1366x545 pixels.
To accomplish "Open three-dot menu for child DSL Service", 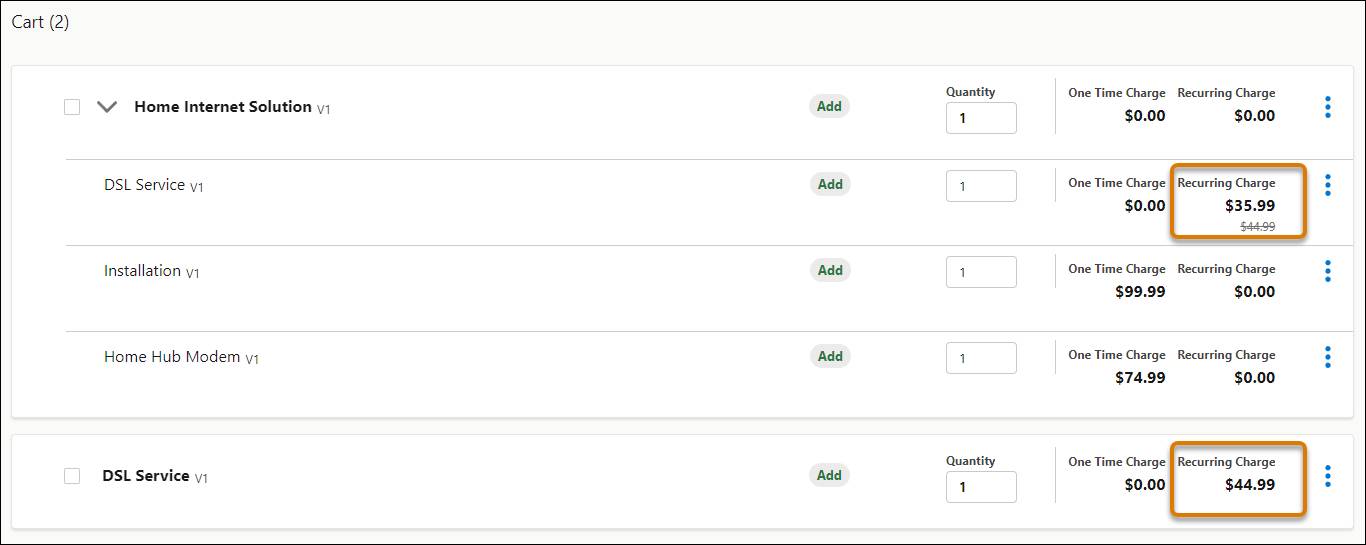I will point(1328,185).
